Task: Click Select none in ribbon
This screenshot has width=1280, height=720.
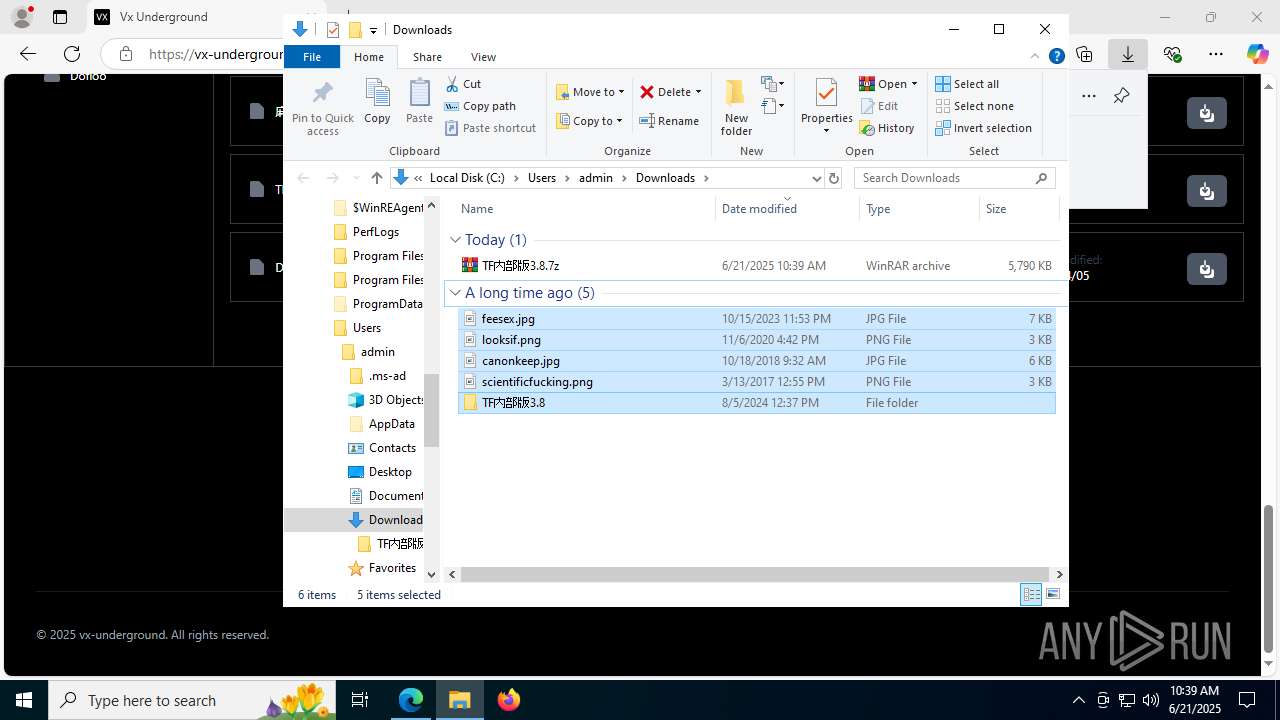Action: (x=975, y=106)
